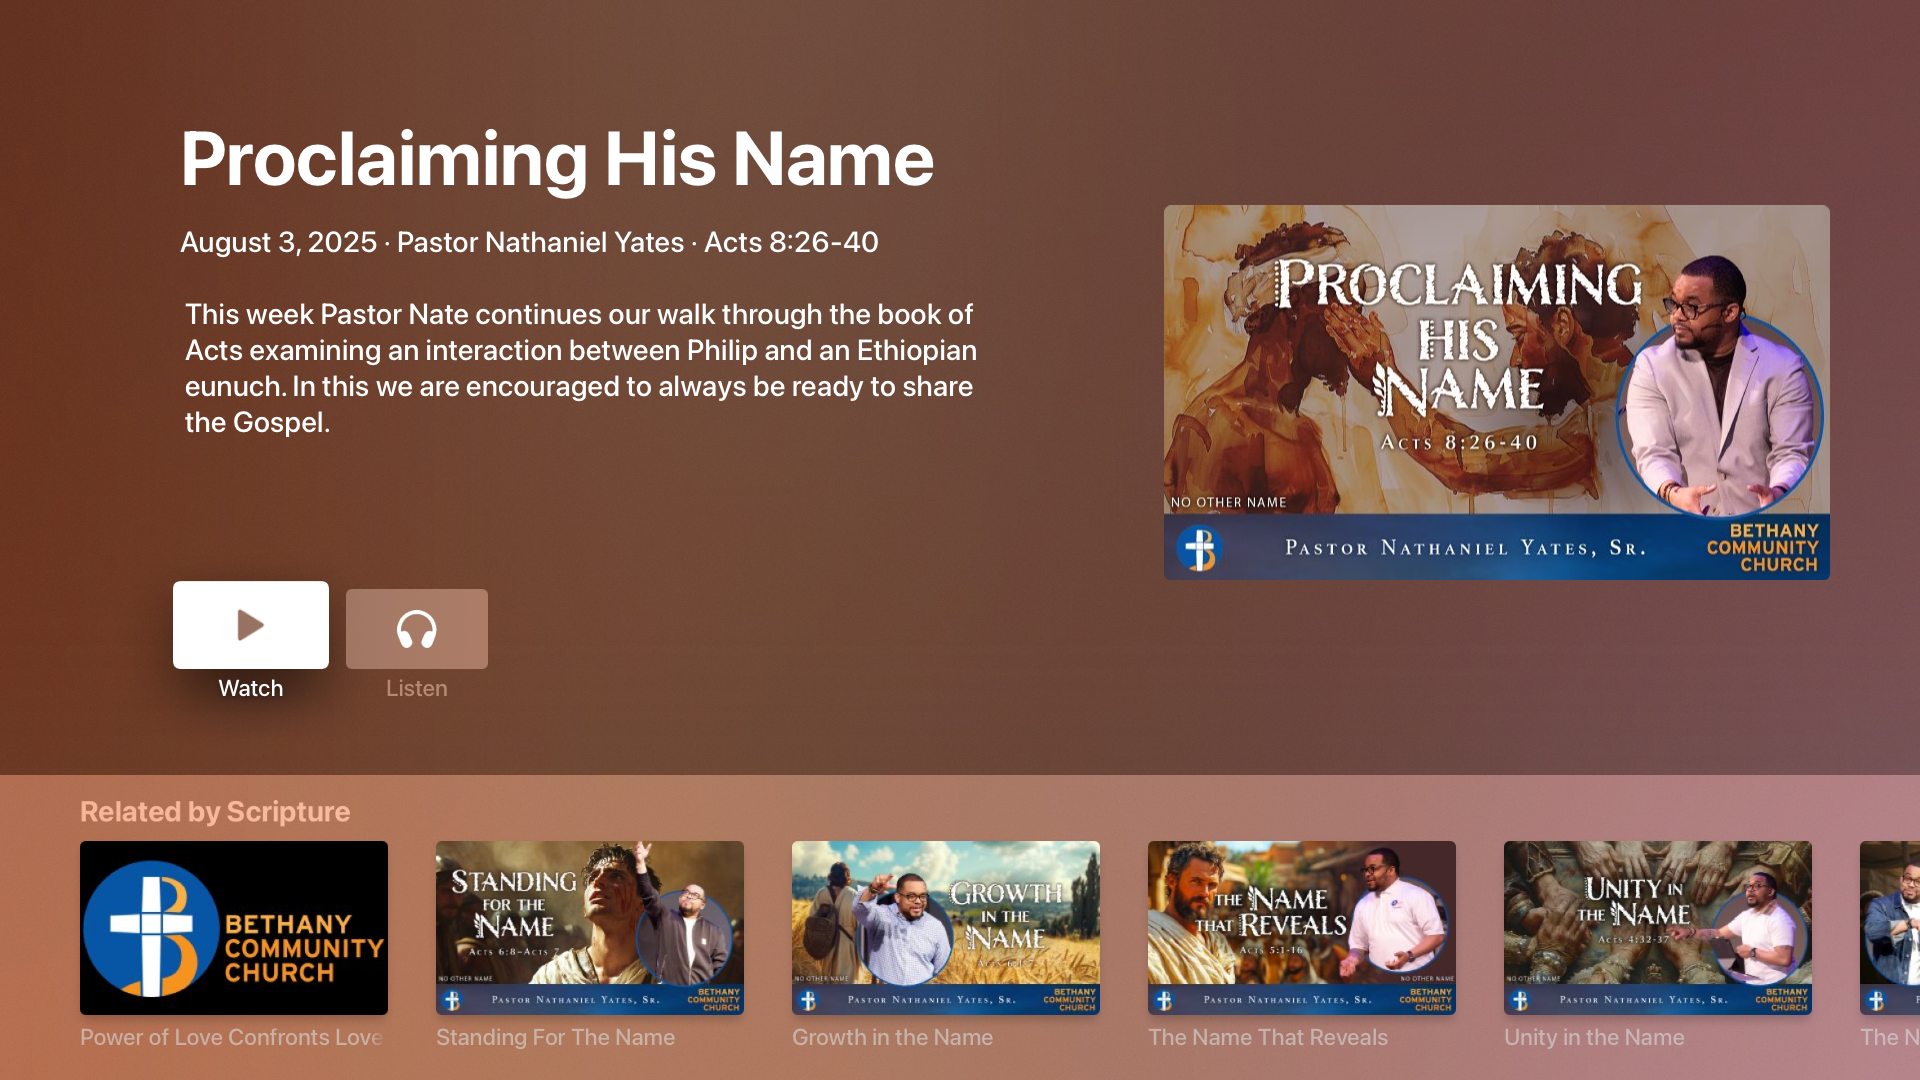Viewport: 1920px width, 1080px height.
Task: Click the Power of Love Confronts Love caption
Action: [x=231, y=1038]
